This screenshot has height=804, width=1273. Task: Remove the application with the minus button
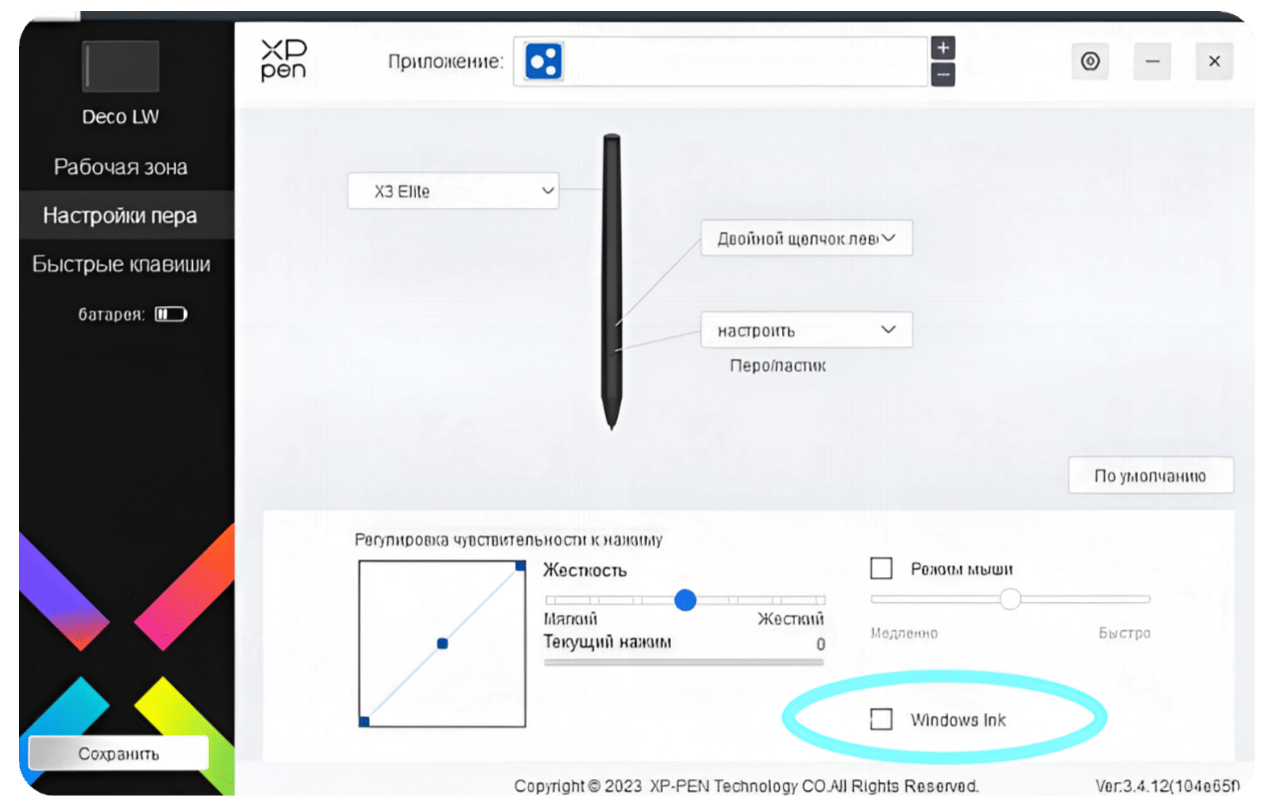(x=942, y=75)
